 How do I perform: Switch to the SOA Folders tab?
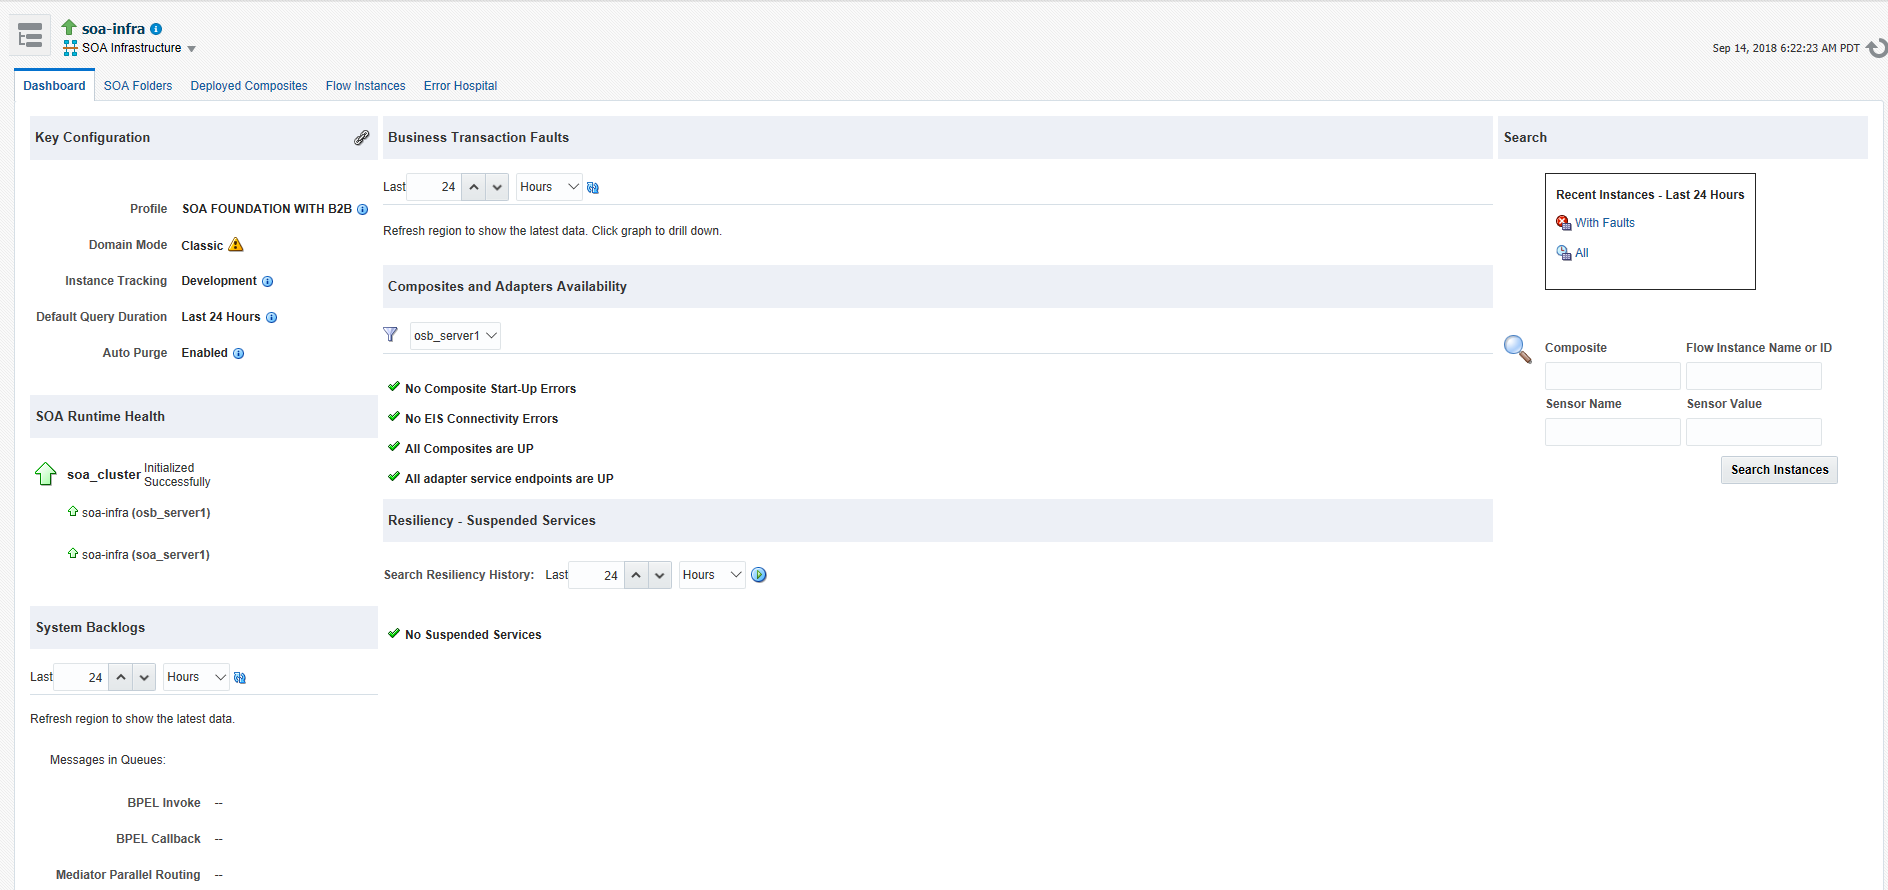pos(138,86)
